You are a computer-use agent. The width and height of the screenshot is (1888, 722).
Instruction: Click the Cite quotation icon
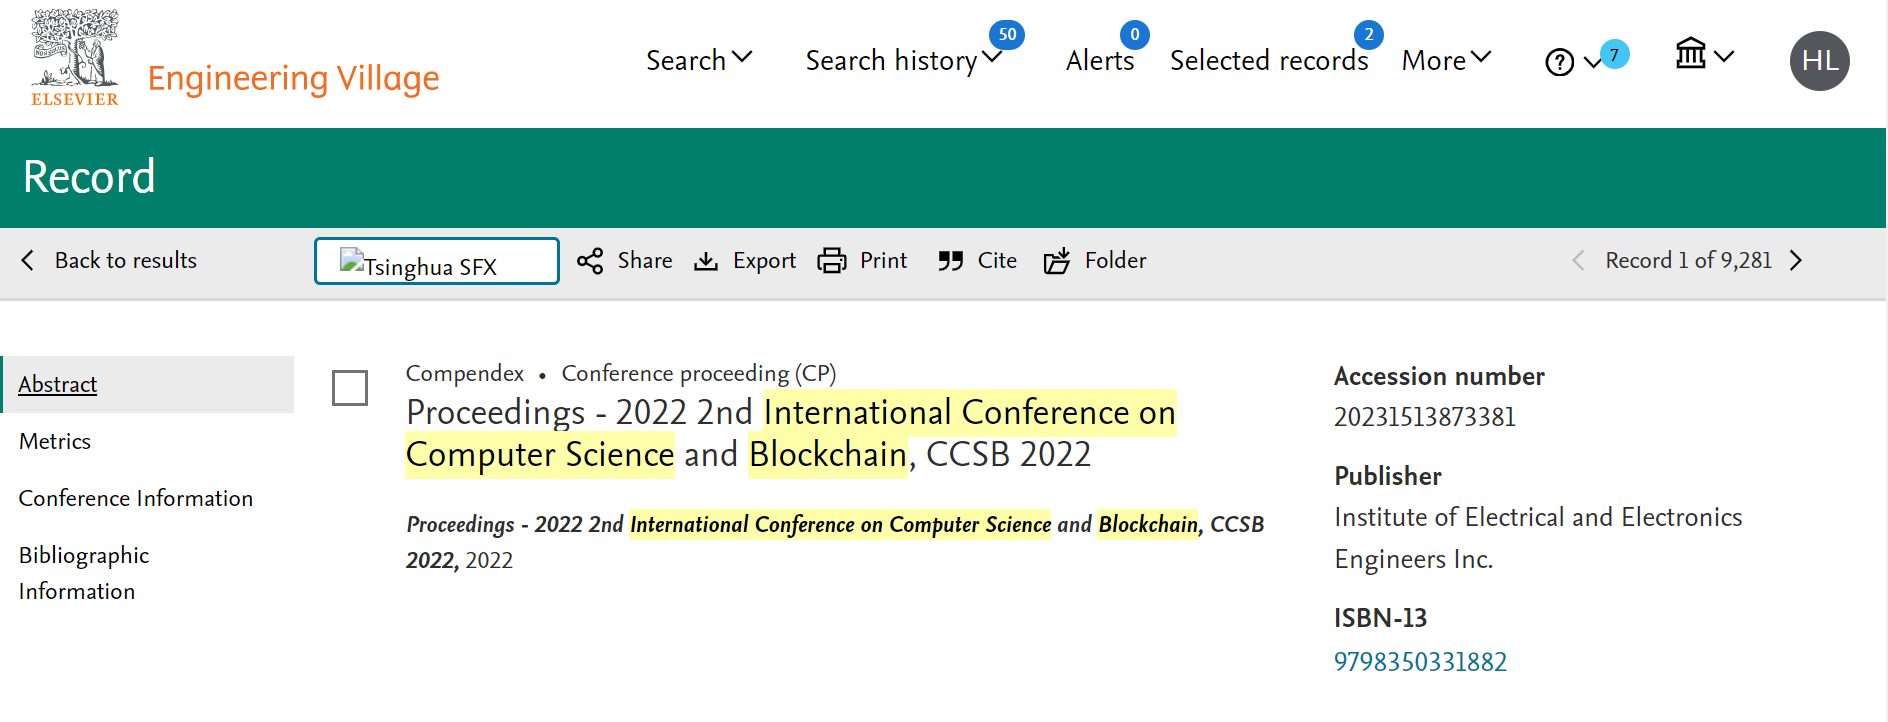point(950,261)
